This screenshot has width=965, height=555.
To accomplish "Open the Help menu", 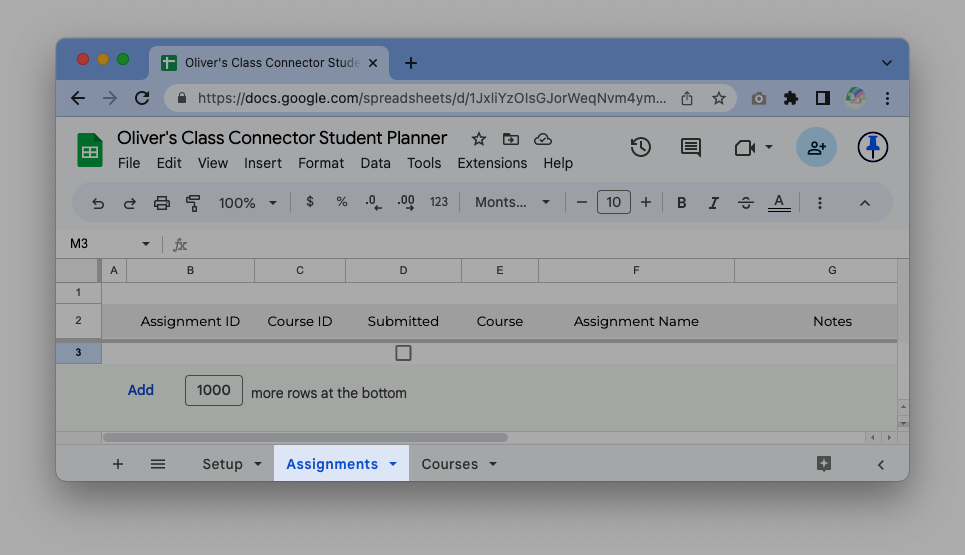I will point(558,163).
